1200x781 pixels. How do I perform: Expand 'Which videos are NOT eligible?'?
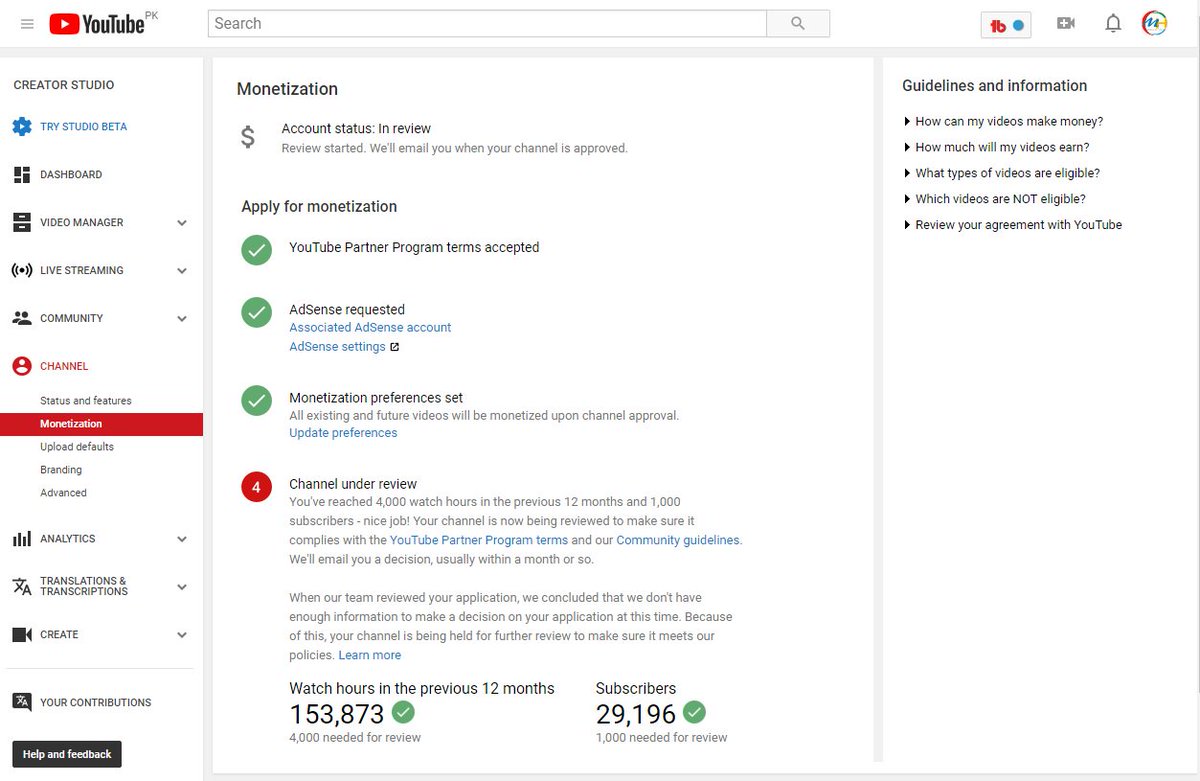click(994, 199)
